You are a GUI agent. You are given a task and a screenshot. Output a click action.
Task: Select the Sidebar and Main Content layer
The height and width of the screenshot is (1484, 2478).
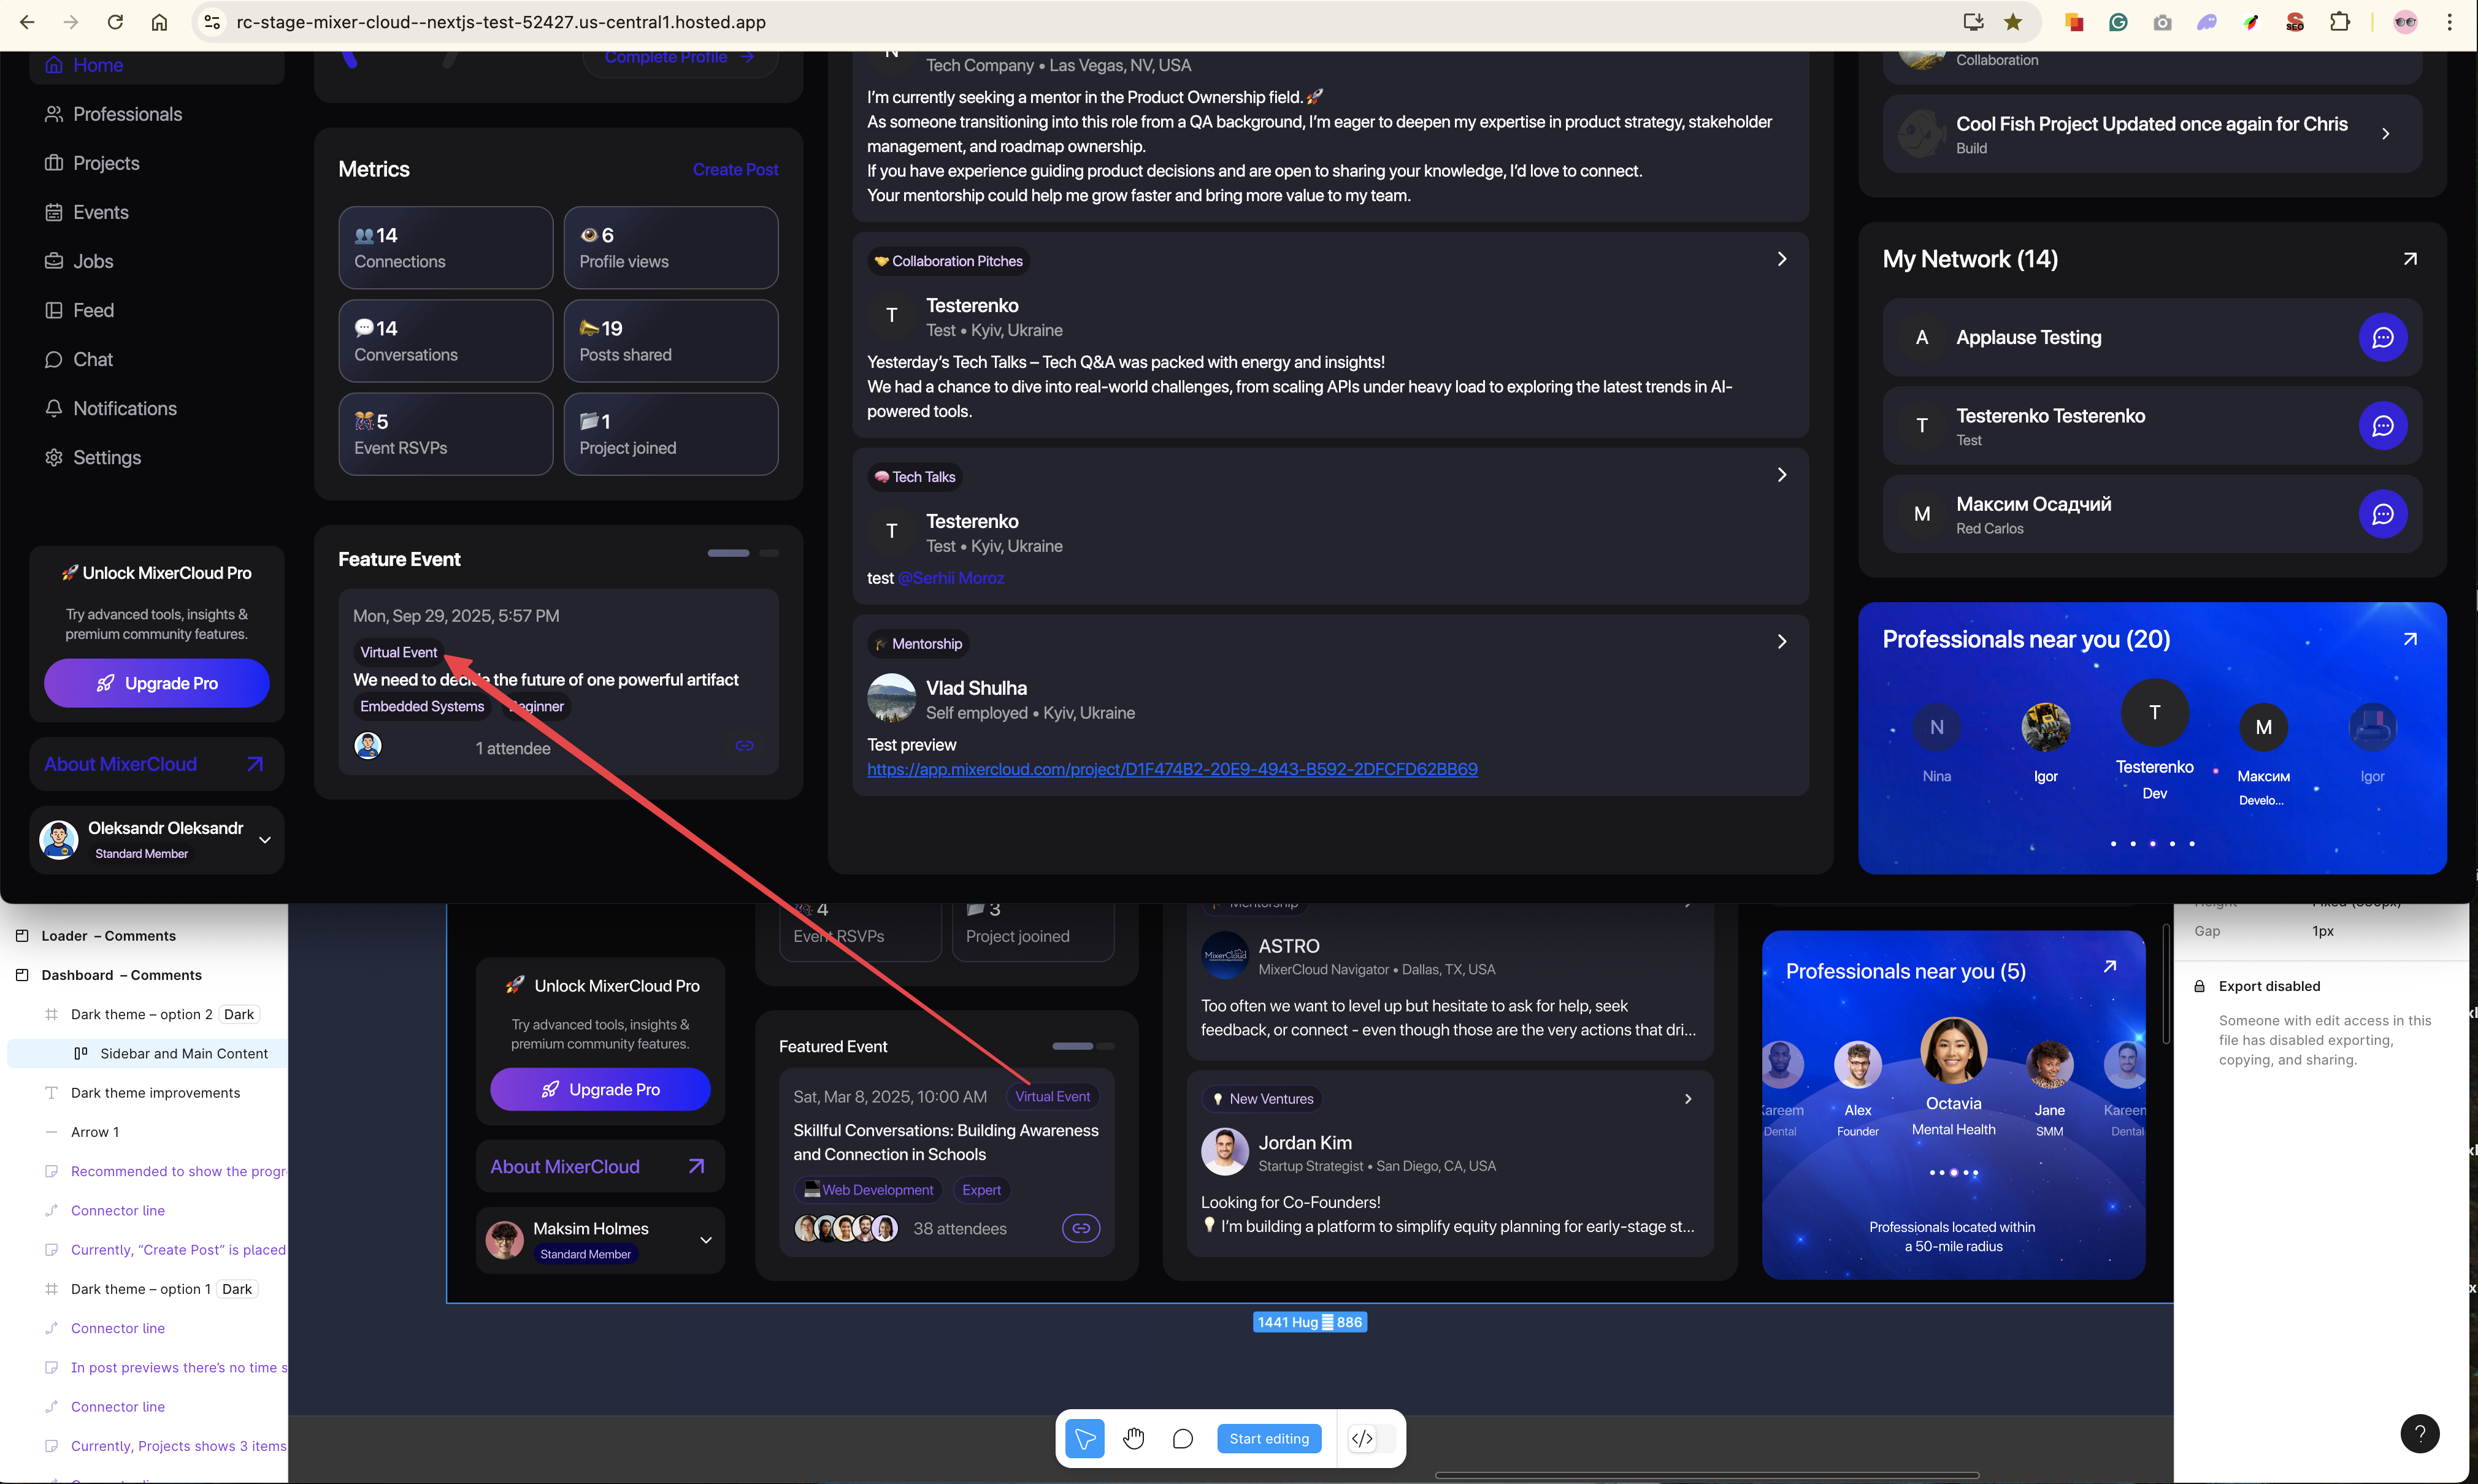click(183, 1053)
